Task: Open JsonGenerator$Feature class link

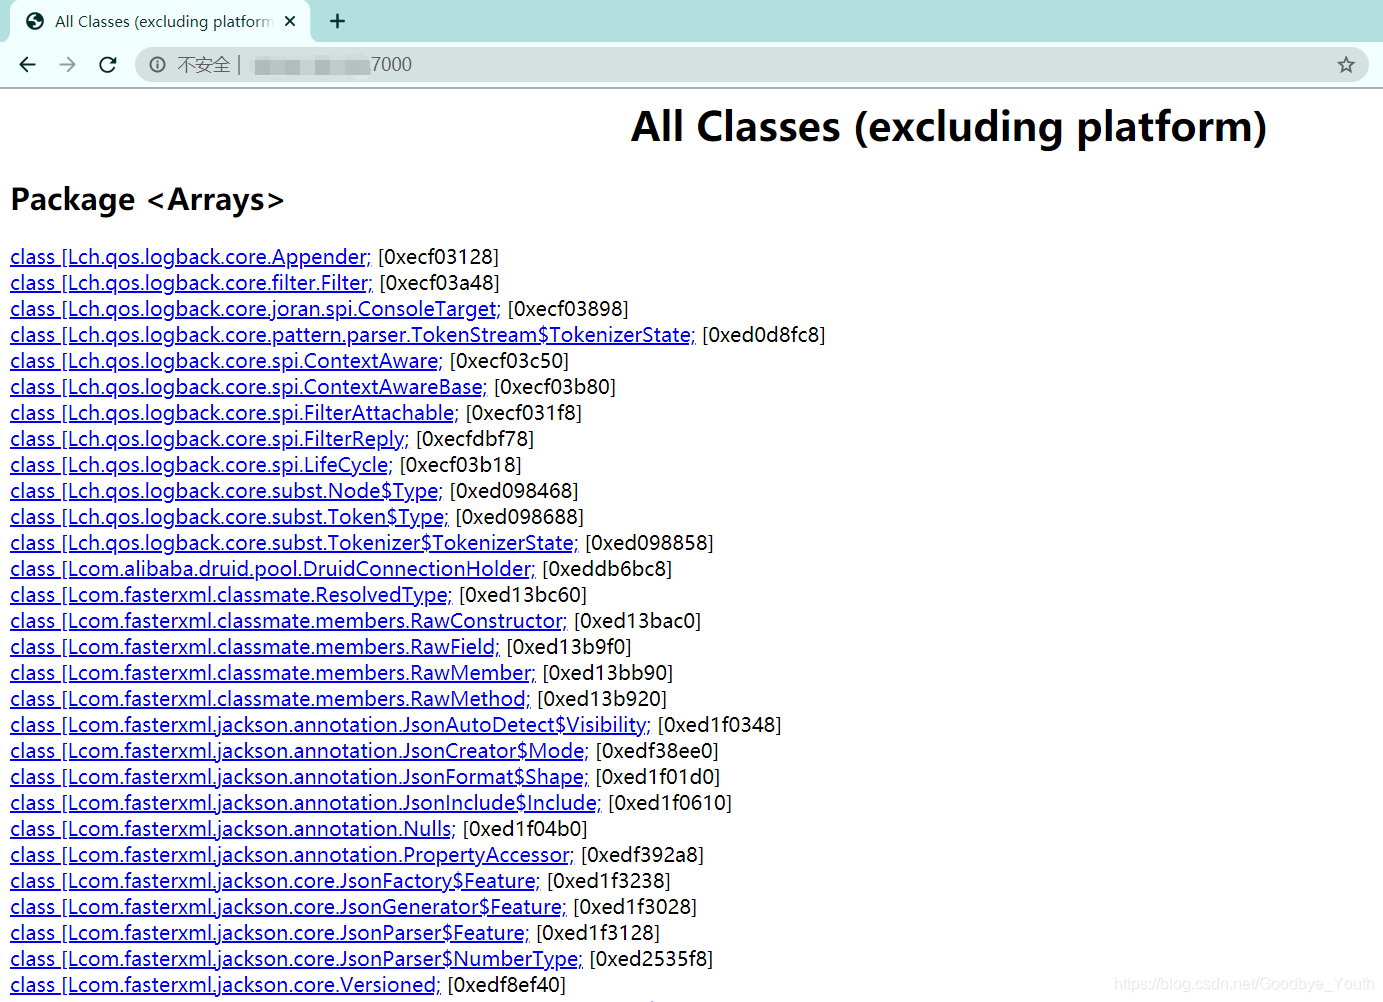Action: 288,907
